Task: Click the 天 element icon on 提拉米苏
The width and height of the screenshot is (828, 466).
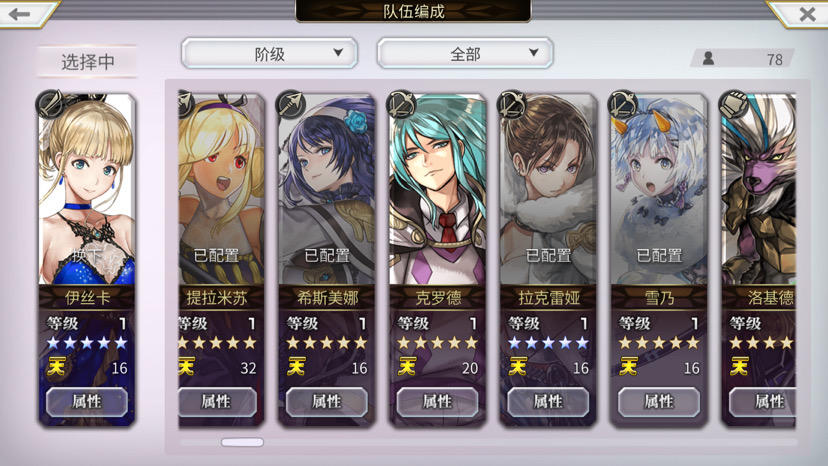Action: [186, 366]
